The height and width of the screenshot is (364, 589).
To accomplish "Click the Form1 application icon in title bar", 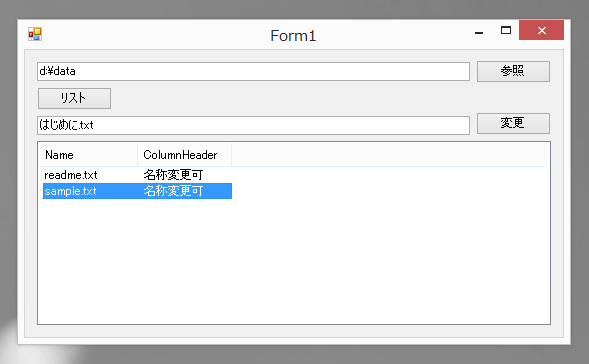I will click(35, 34).
